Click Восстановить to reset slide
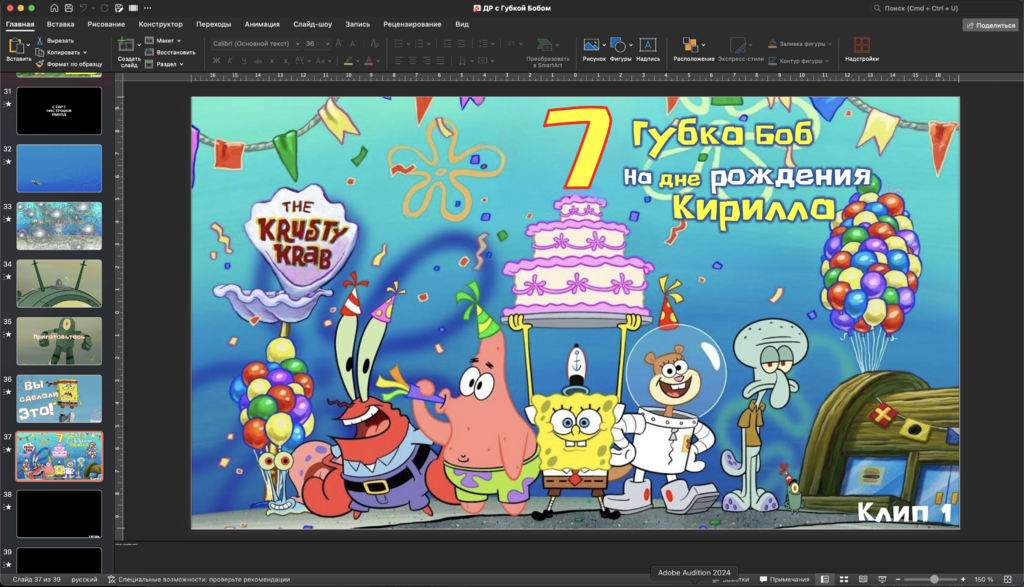Screen dimensions: 1024x587 tap(170, 52)
